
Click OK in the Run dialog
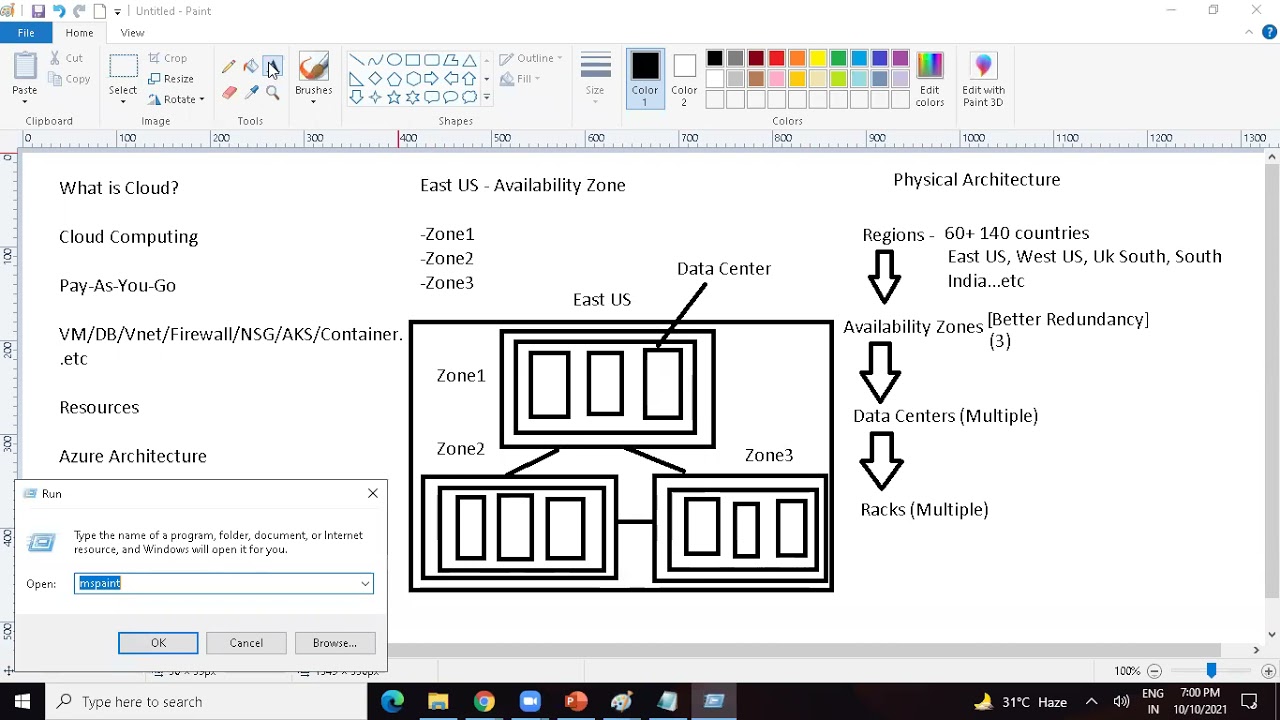[158, 643]
